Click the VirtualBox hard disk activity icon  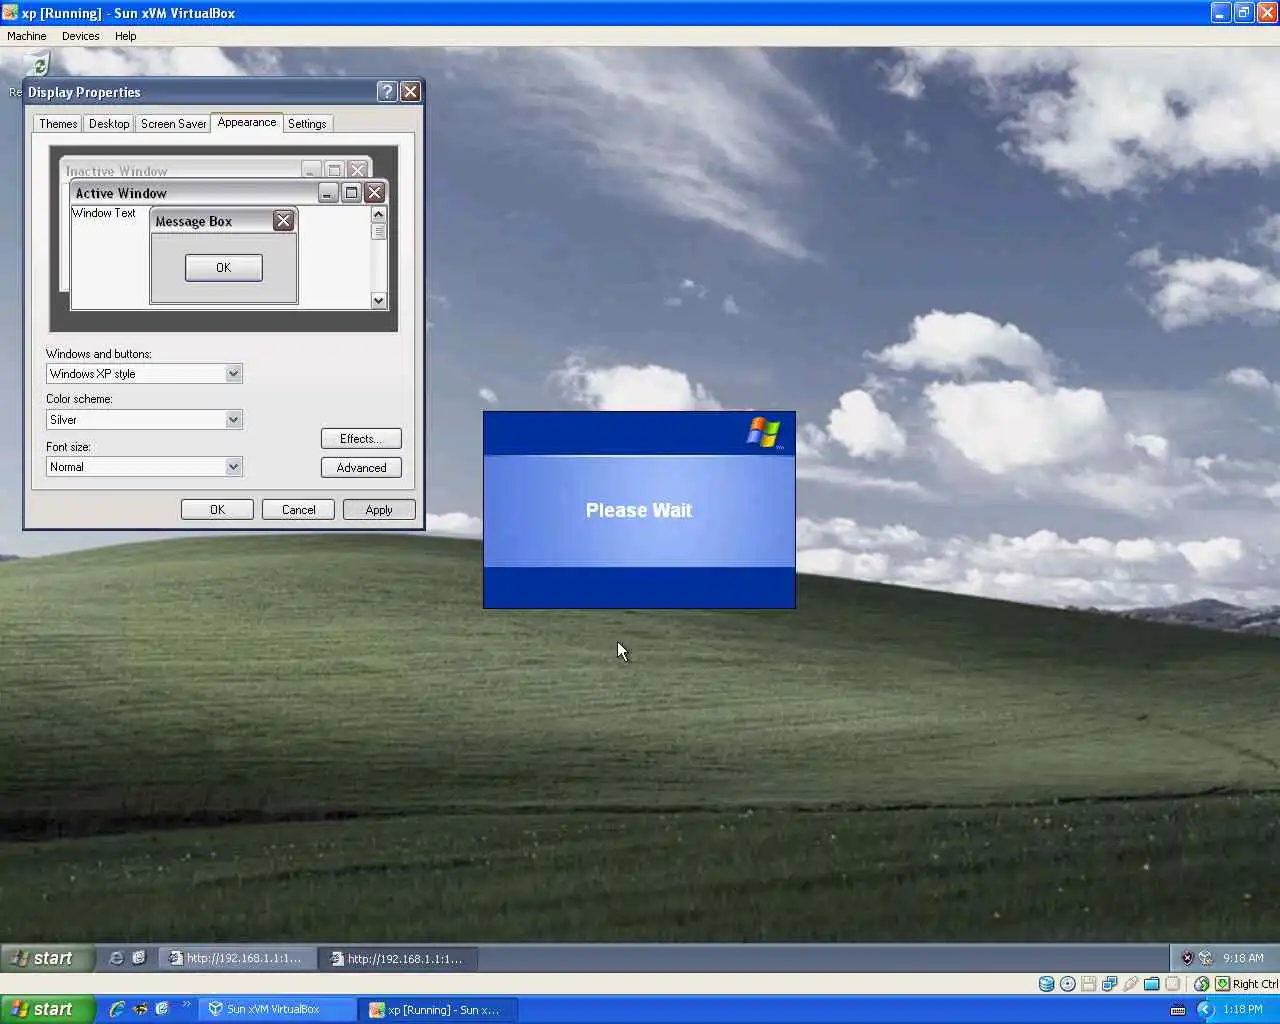pyautogui.click(x=1046, y=984)
